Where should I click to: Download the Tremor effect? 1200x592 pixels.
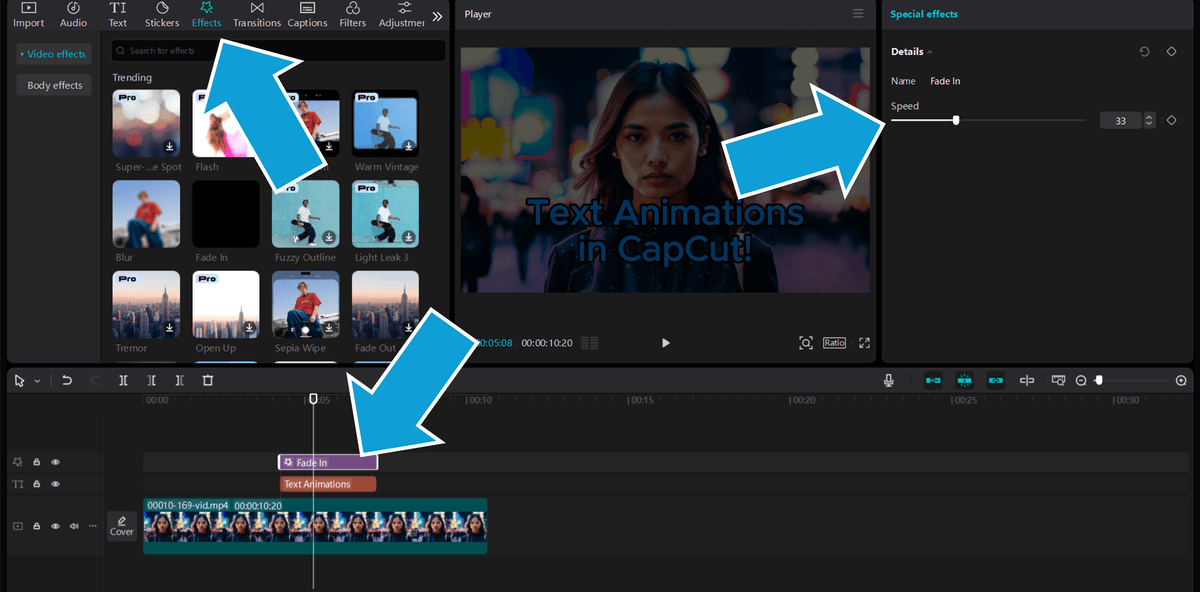[170, 327]
